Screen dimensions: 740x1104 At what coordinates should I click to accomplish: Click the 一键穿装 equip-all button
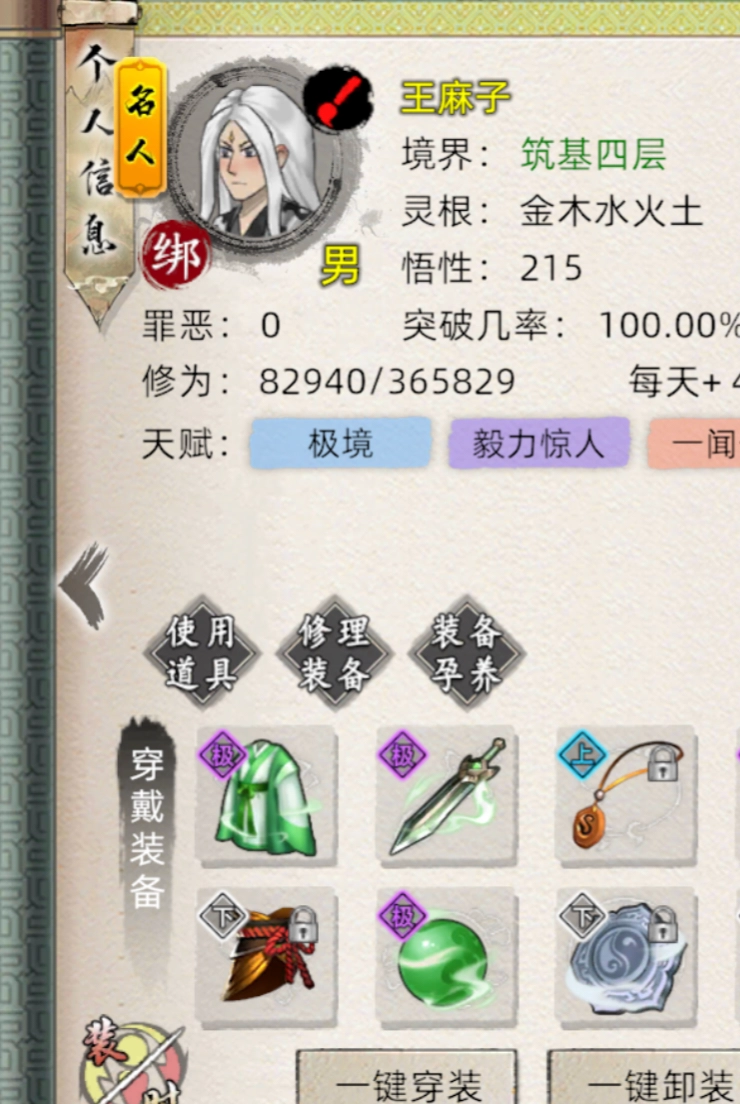click(407, 1077)
